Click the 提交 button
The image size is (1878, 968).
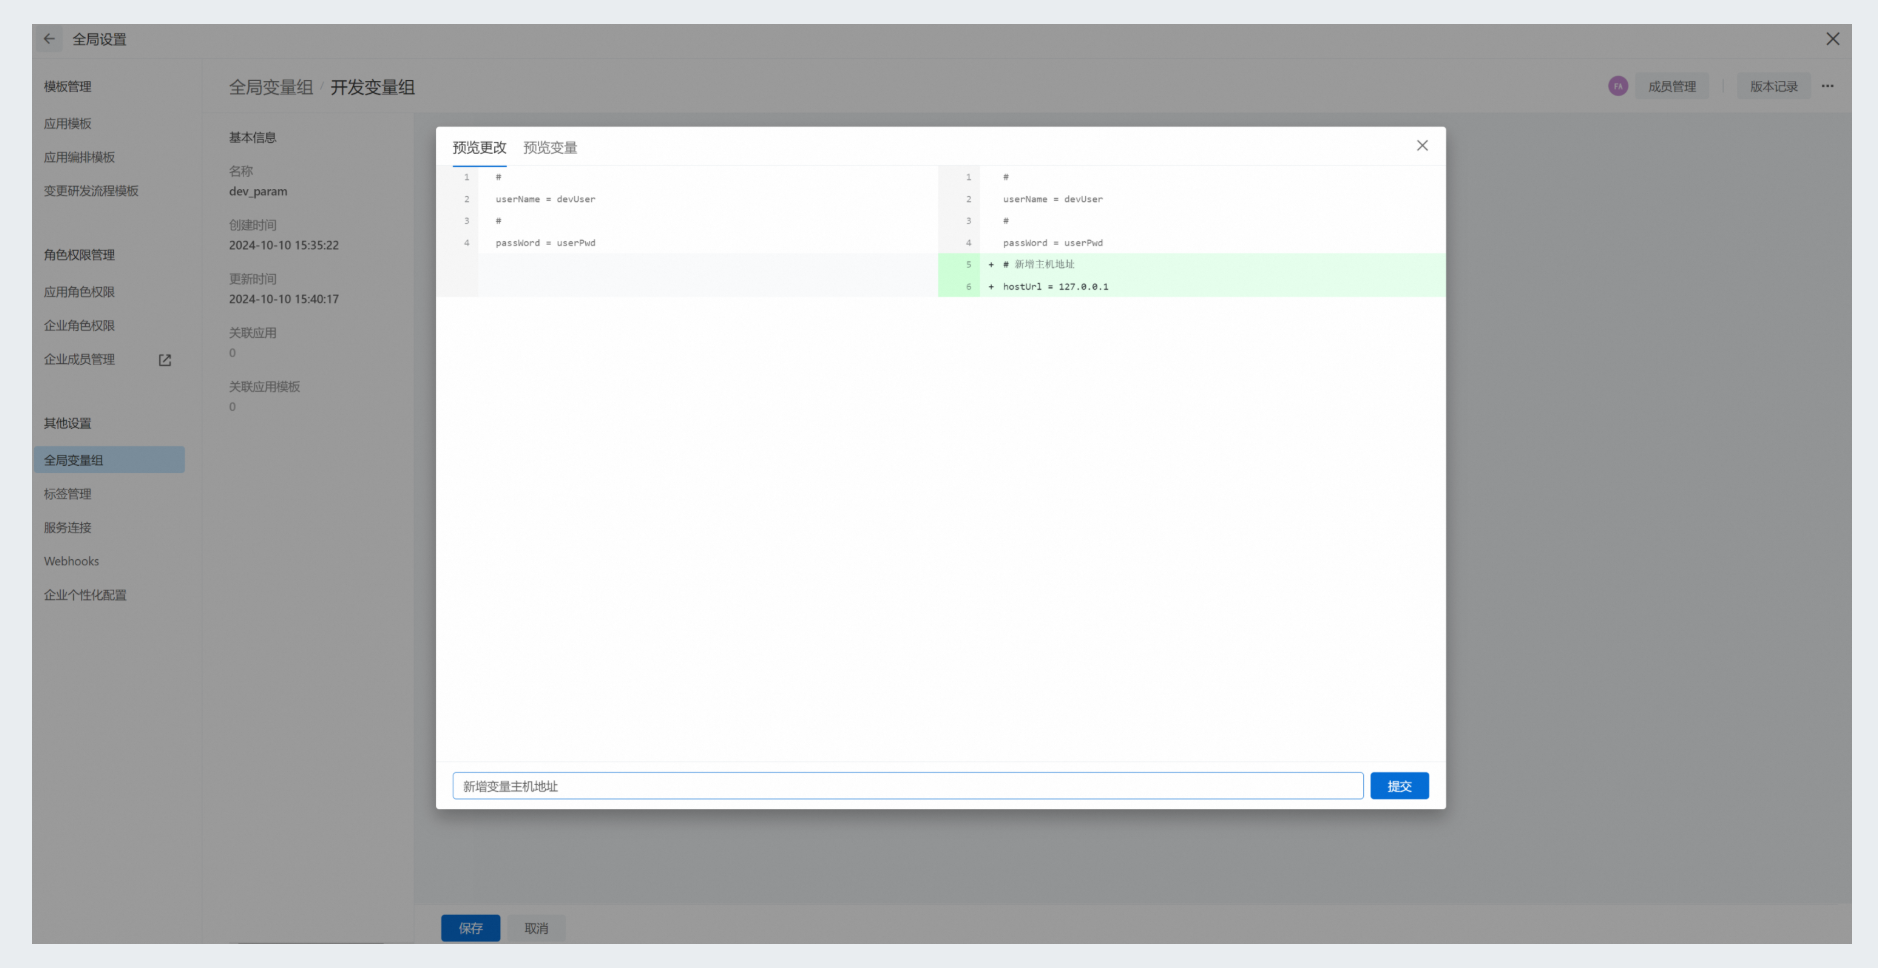[1399, 786]
